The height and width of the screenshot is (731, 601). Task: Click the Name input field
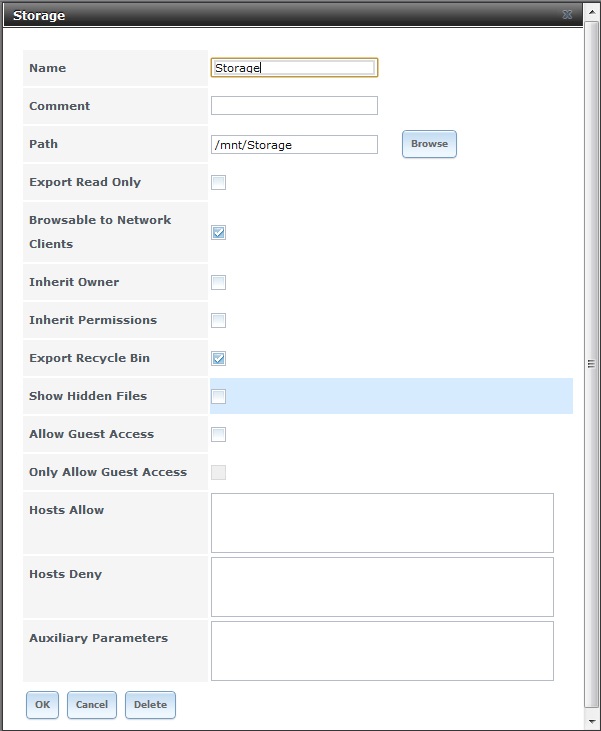294,68
